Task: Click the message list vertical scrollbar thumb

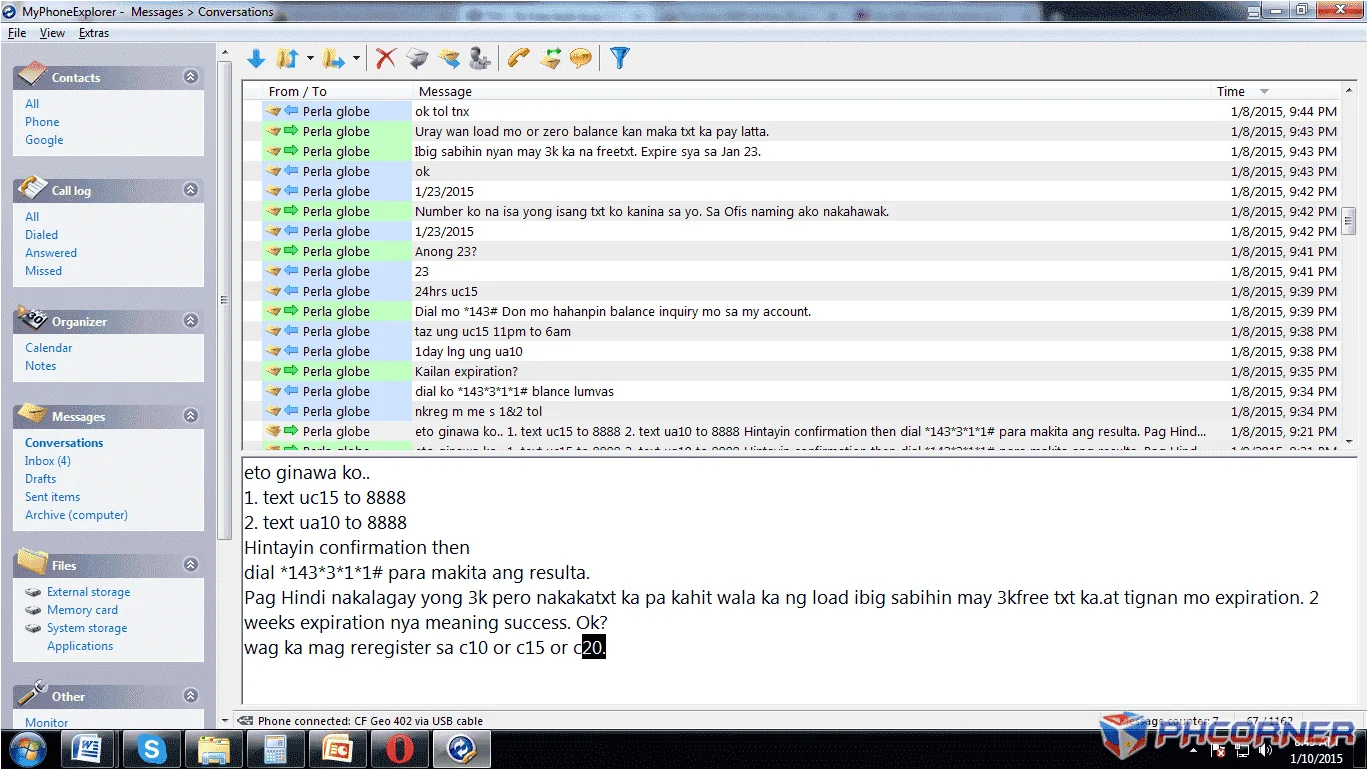Action: tap(1348, 219)
